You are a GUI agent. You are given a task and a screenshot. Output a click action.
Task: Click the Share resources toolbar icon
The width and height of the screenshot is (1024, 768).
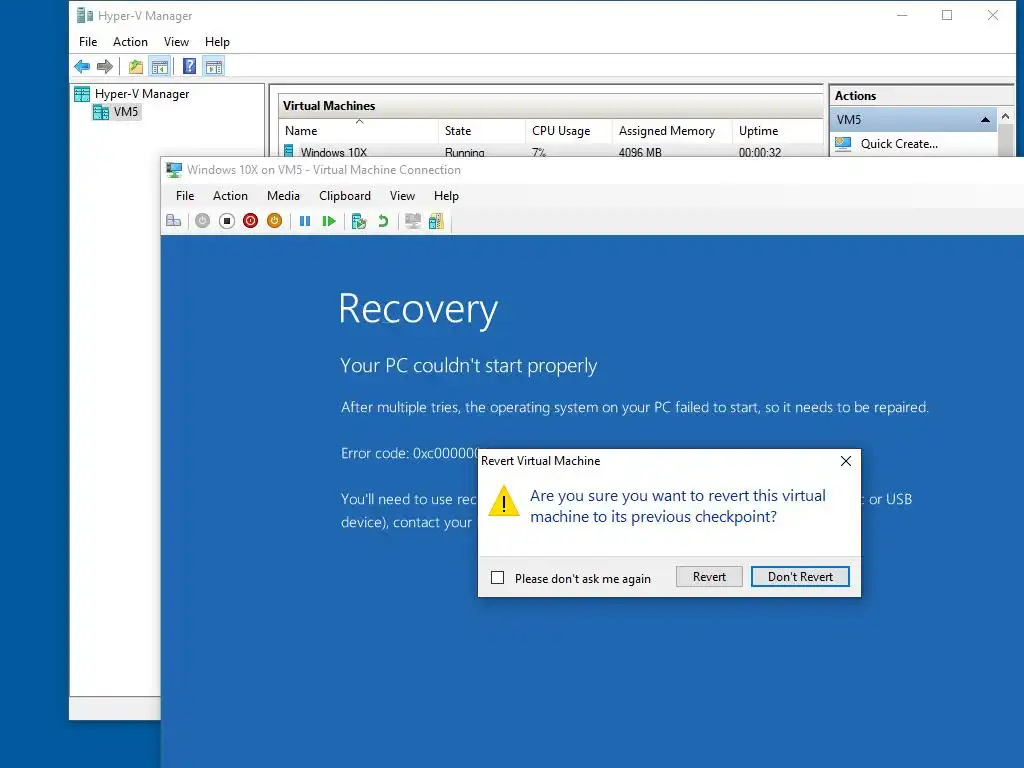[x=436, y=221]
